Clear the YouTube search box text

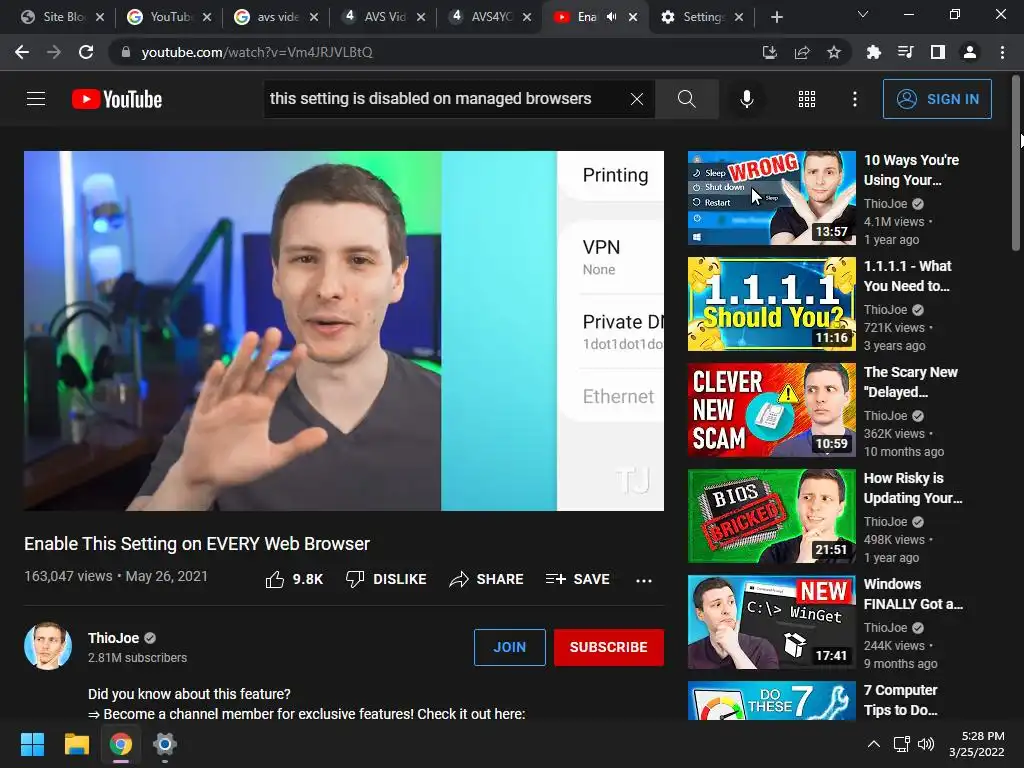[637, 99]
